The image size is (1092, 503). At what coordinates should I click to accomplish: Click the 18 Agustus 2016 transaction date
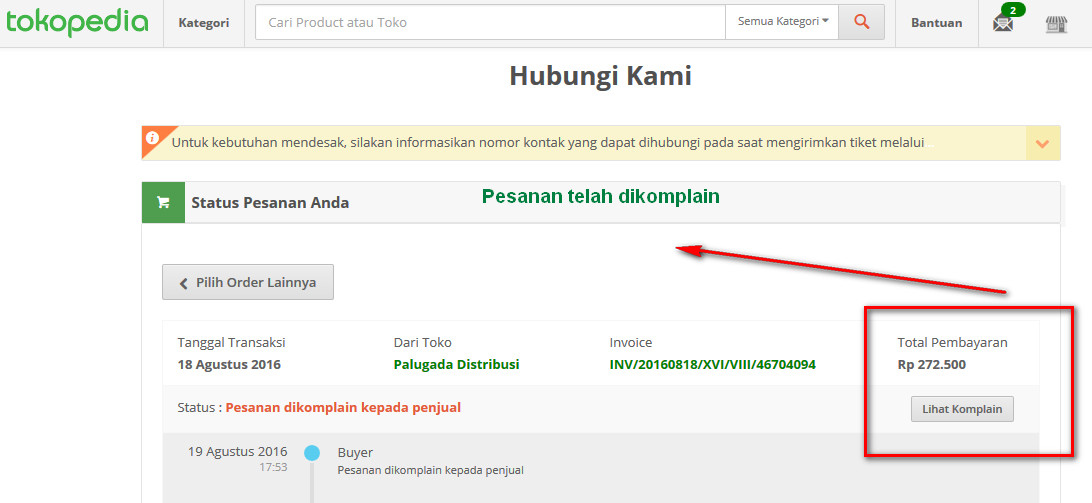point(229,364)
